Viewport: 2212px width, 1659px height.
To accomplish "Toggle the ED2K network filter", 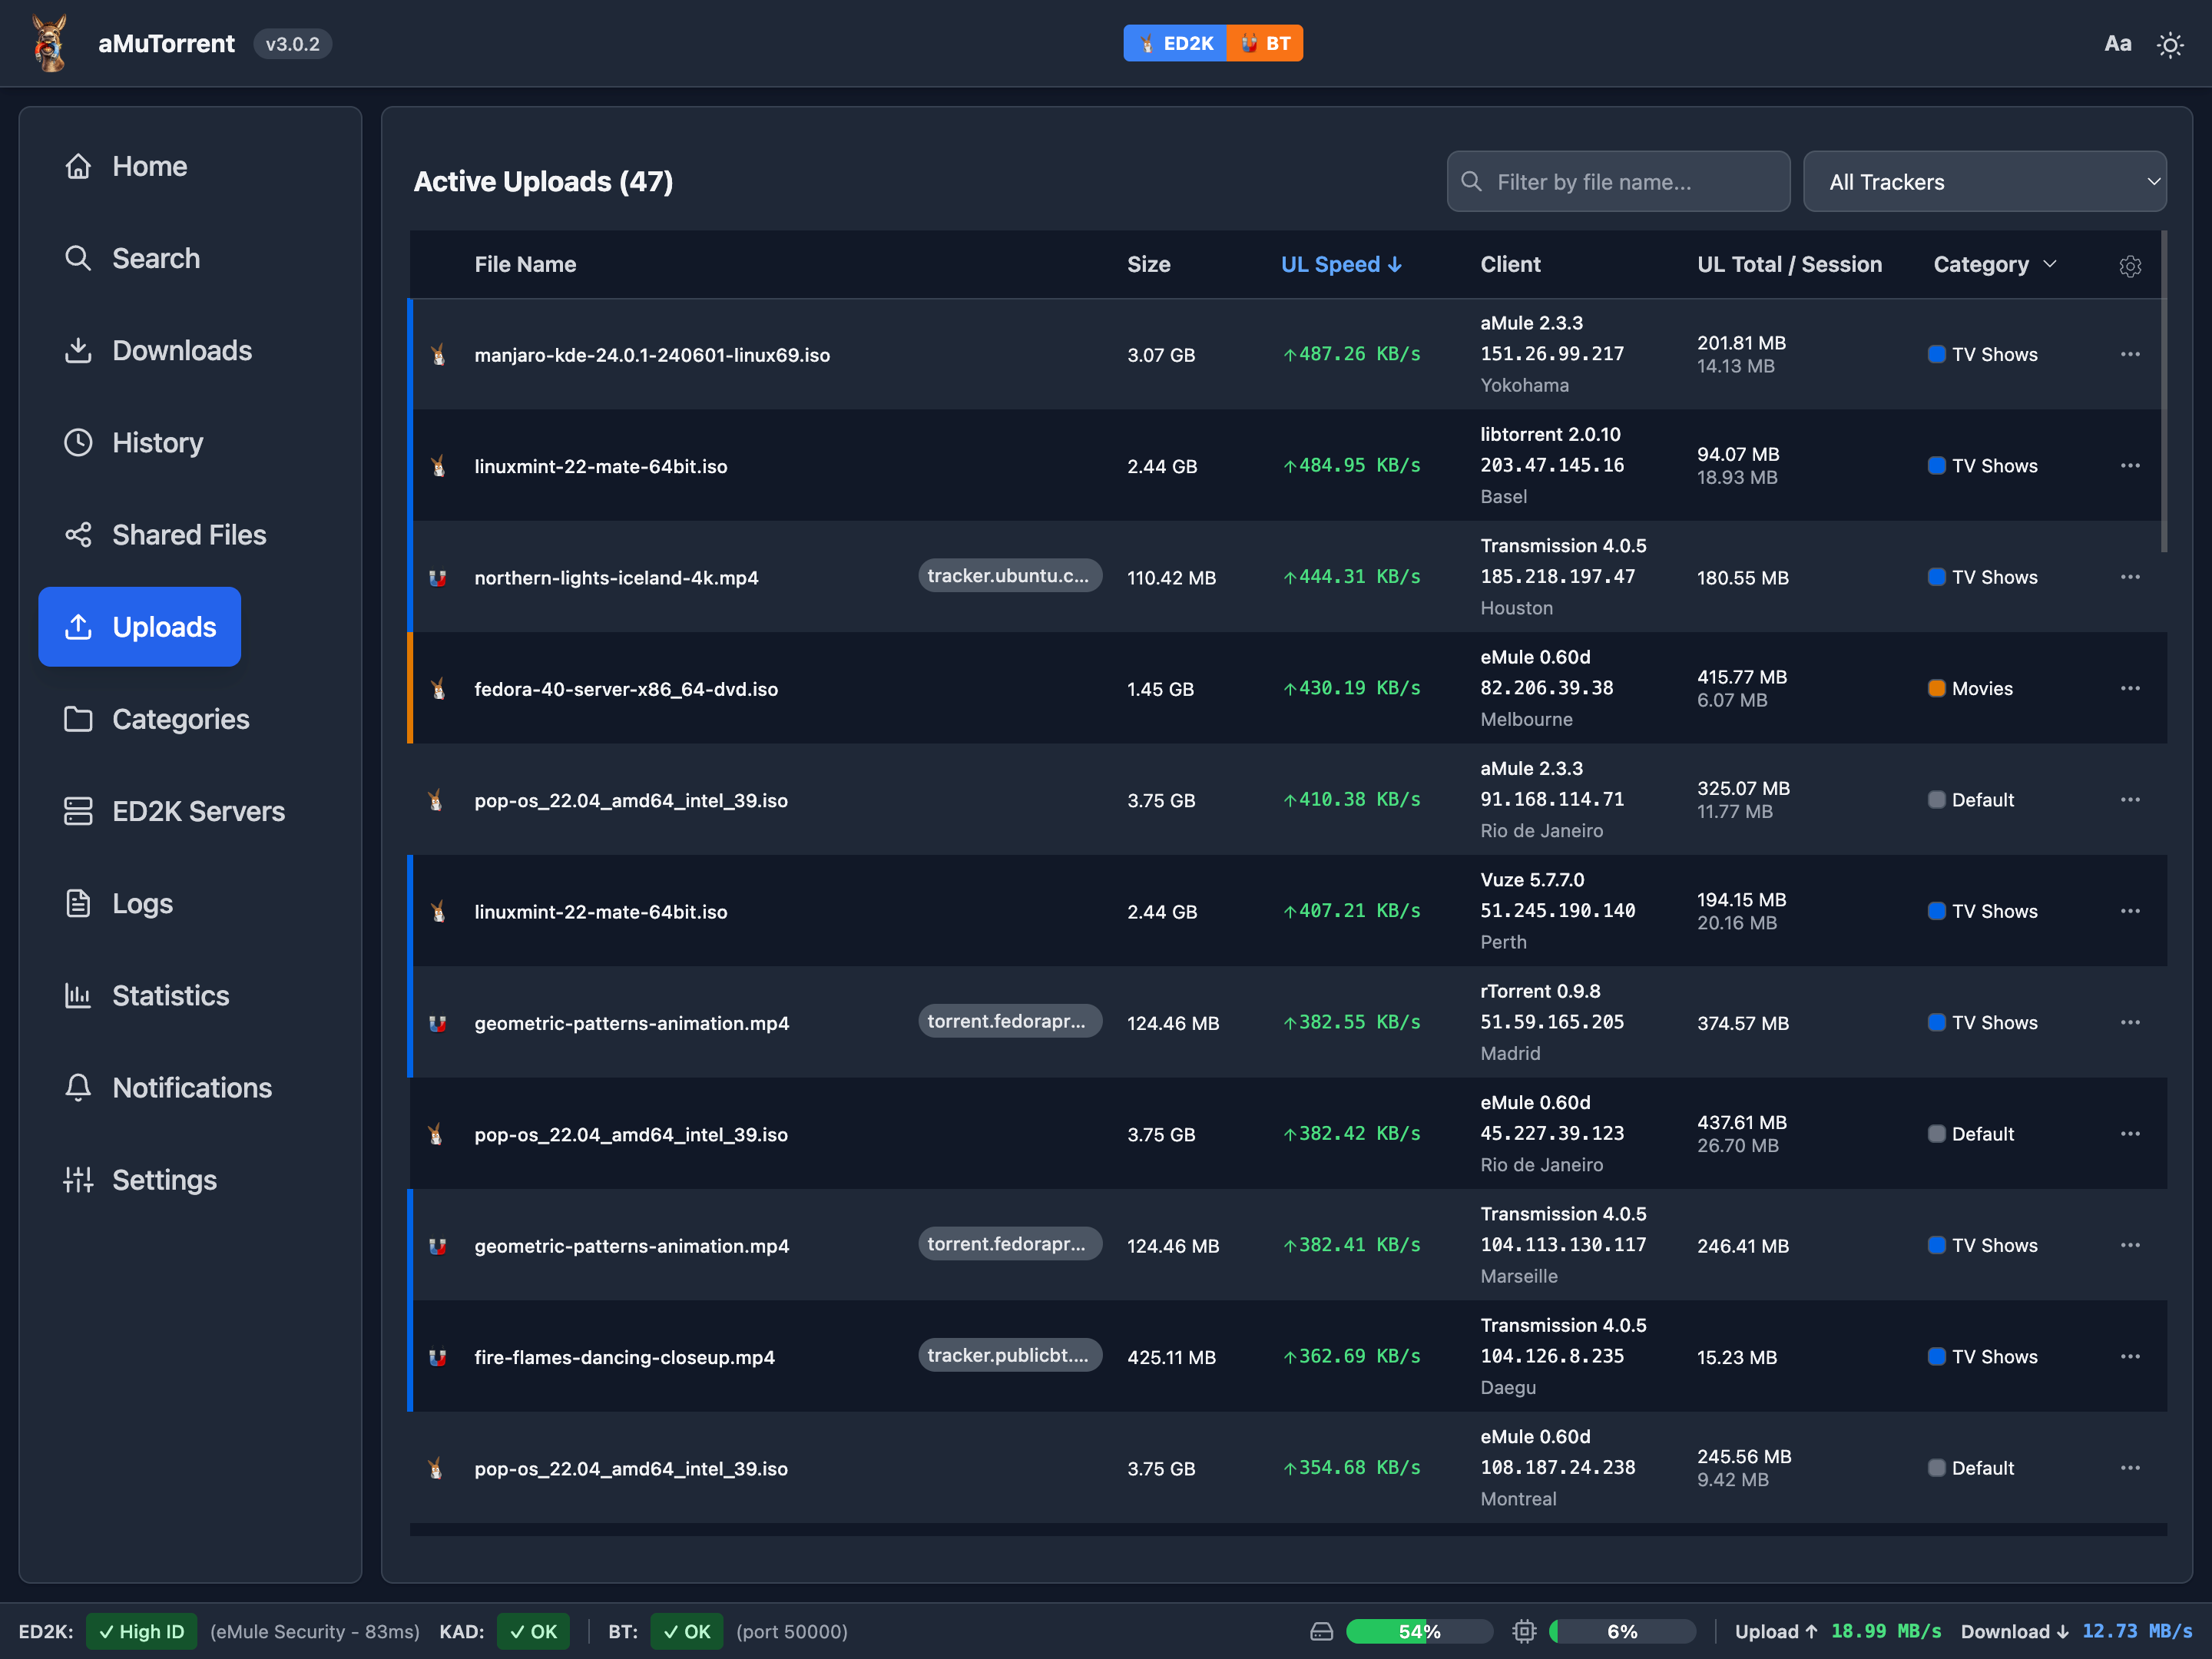I will (1175, 43).
